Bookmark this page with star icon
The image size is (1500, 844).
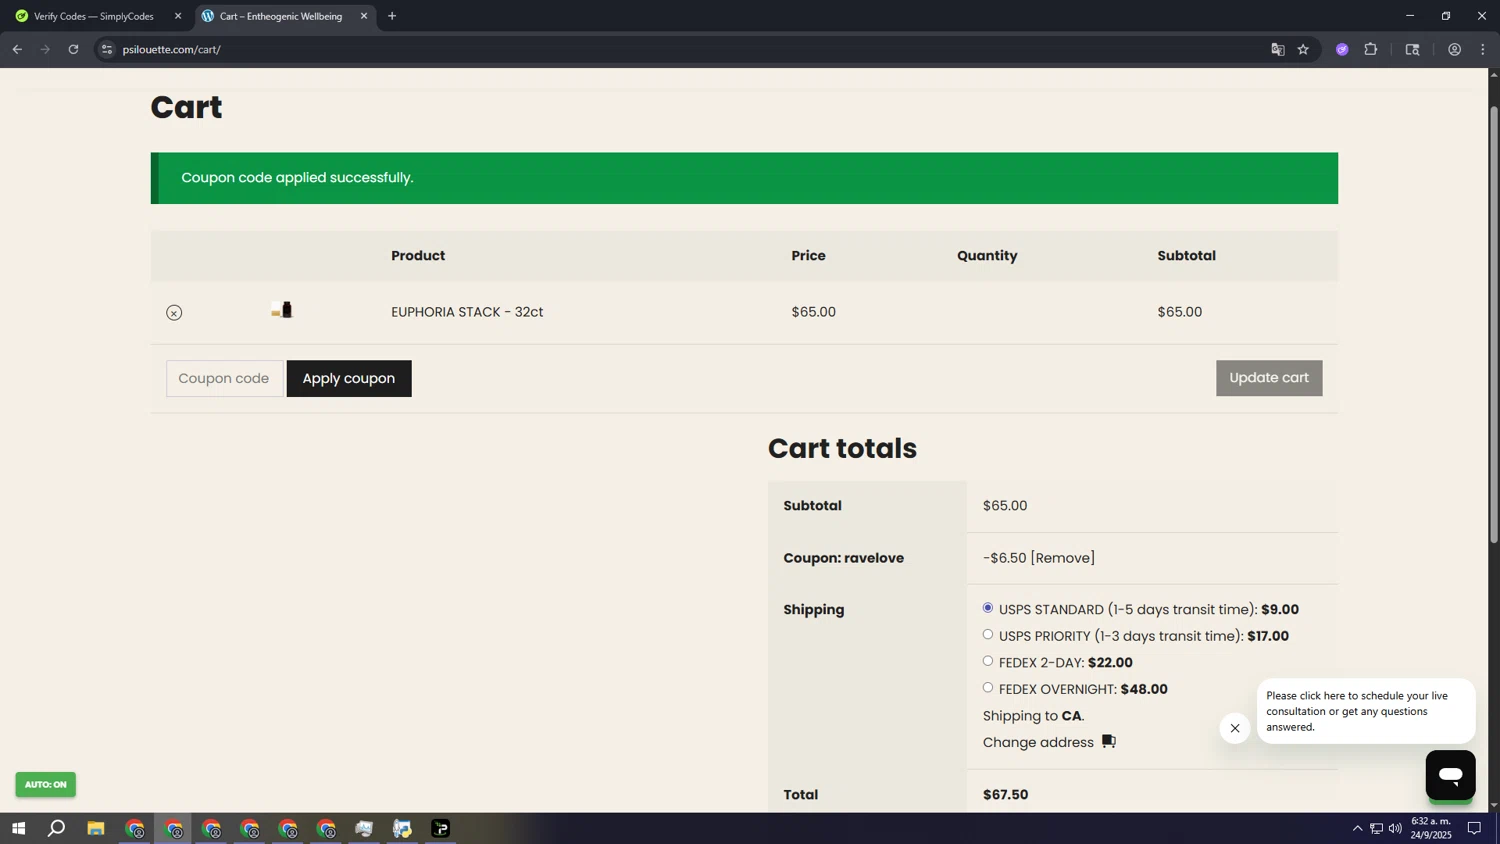[x=1303, y=49]
